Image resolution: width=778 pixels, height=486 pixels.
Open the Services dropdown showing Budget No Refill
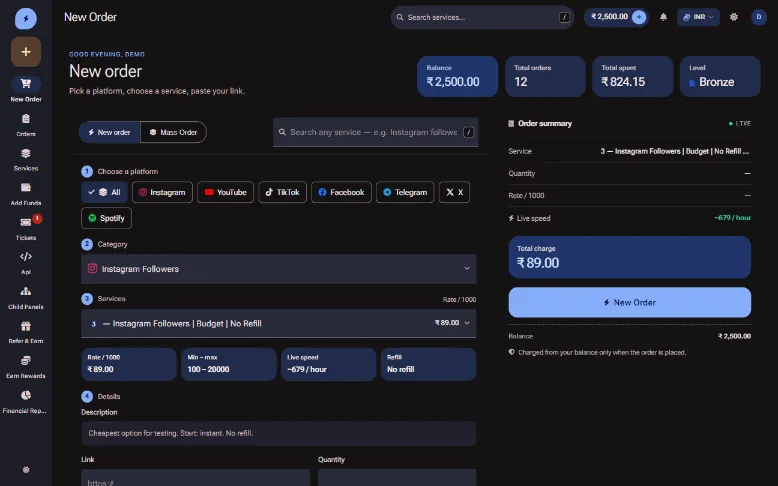(x=278, y=323)
